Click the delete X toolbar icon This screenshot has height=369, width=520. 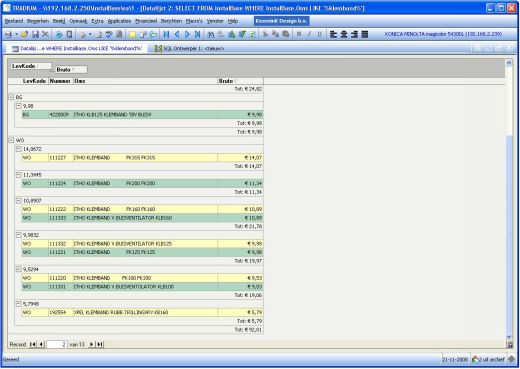[x=46, y=34]
